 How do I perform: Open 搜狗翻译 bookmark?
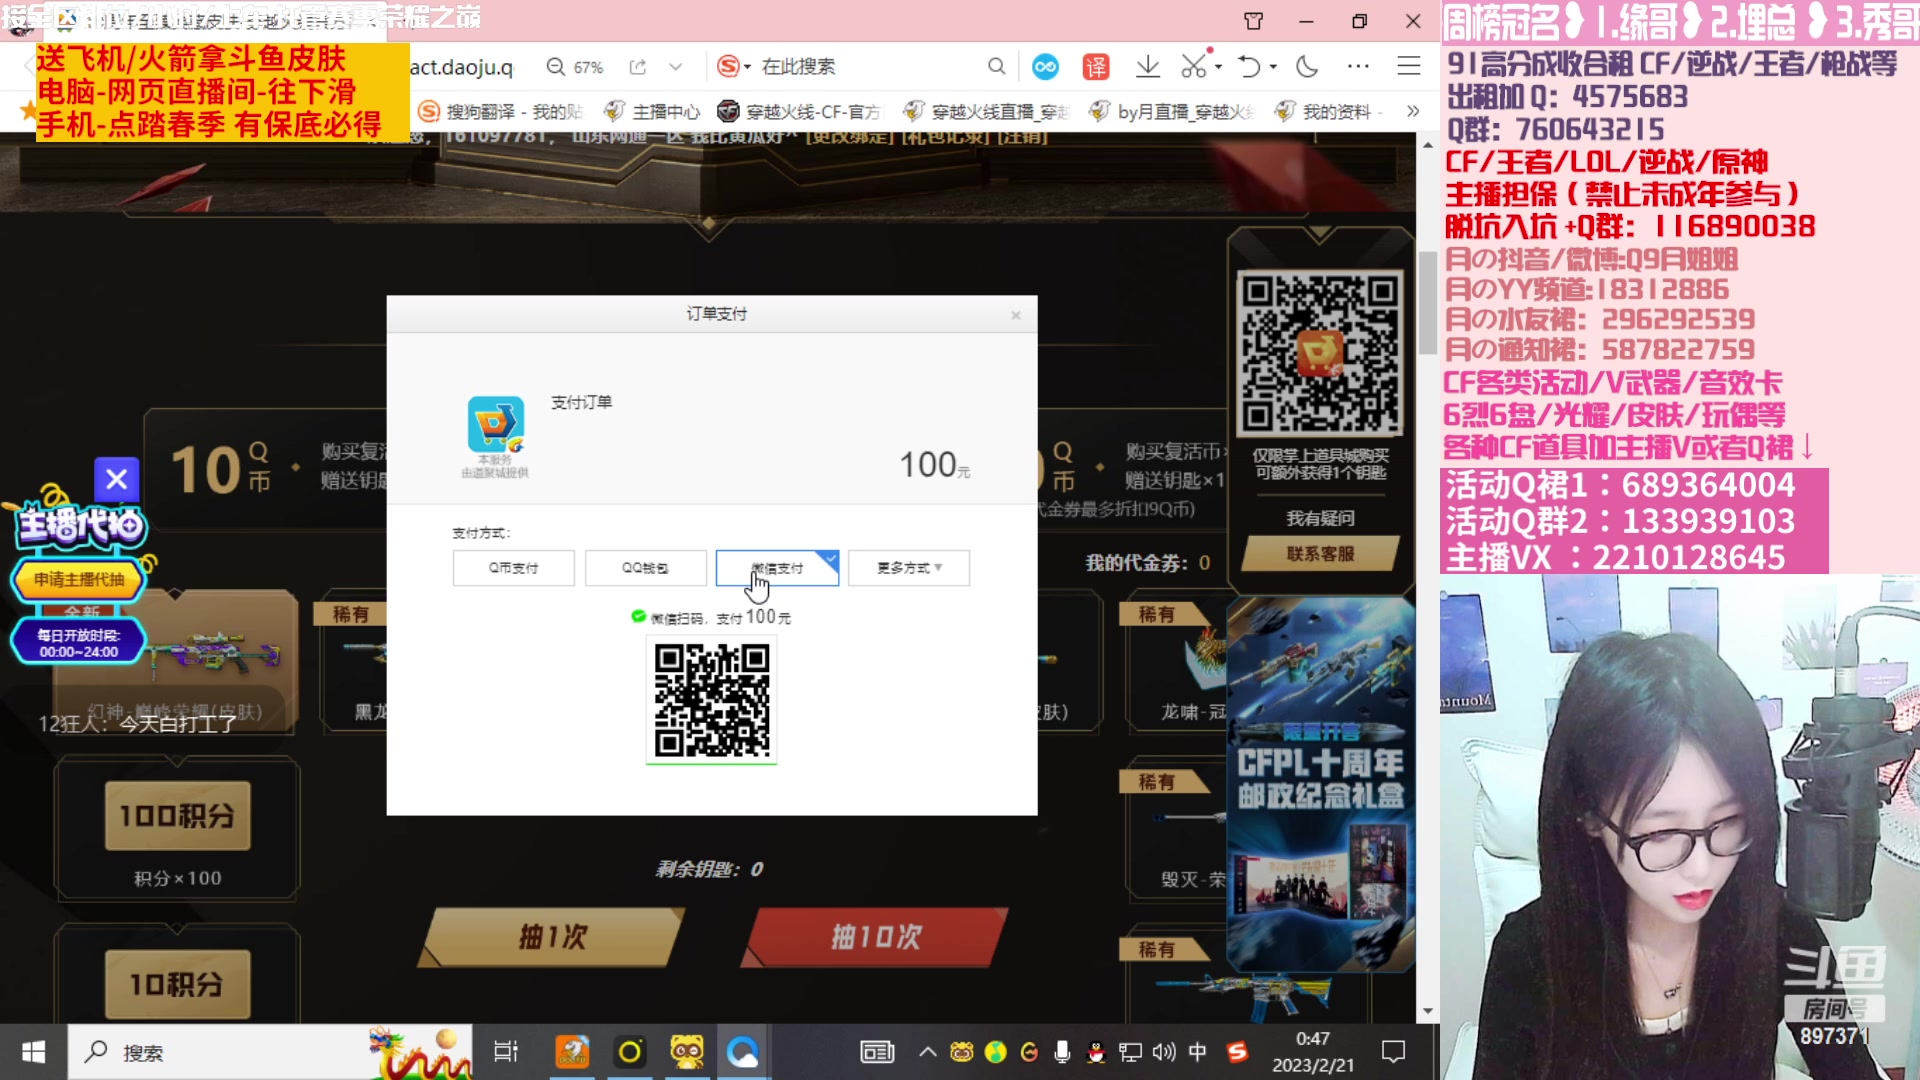click(x=500, y=111)
